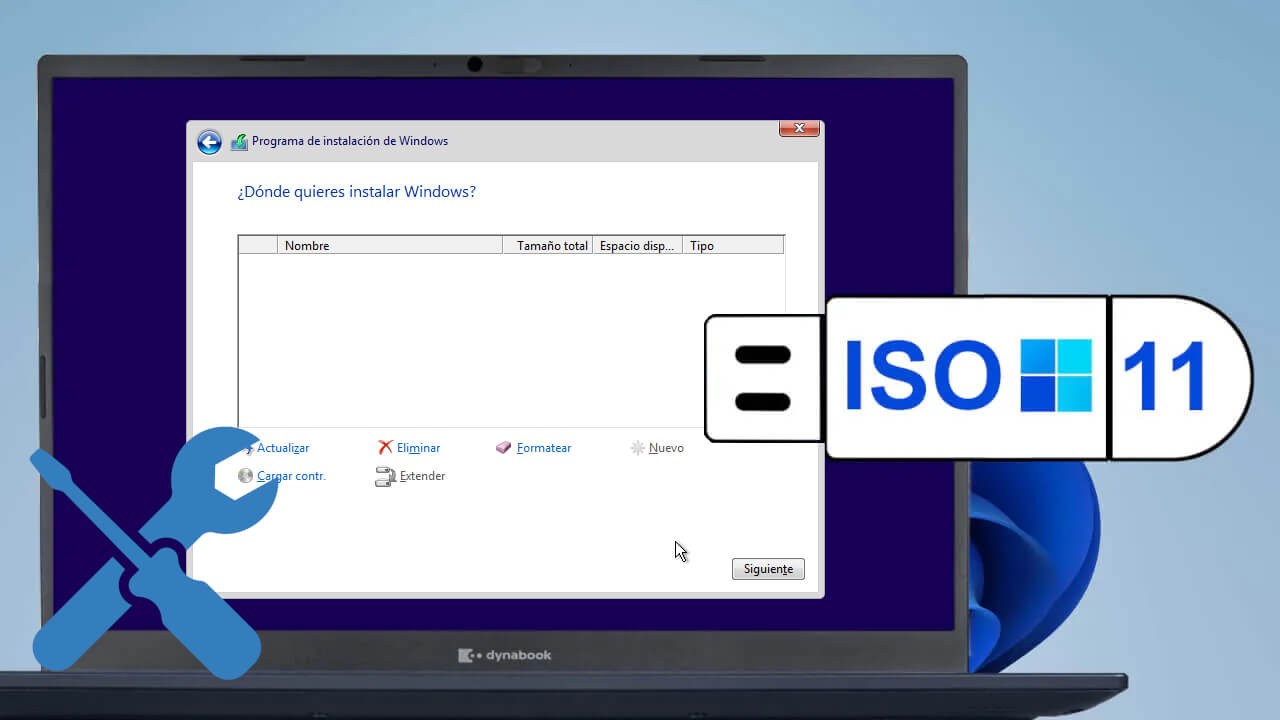1280x720 pixels.
Task: Click the blue back arrow button
Action: [x=209, y=142]
